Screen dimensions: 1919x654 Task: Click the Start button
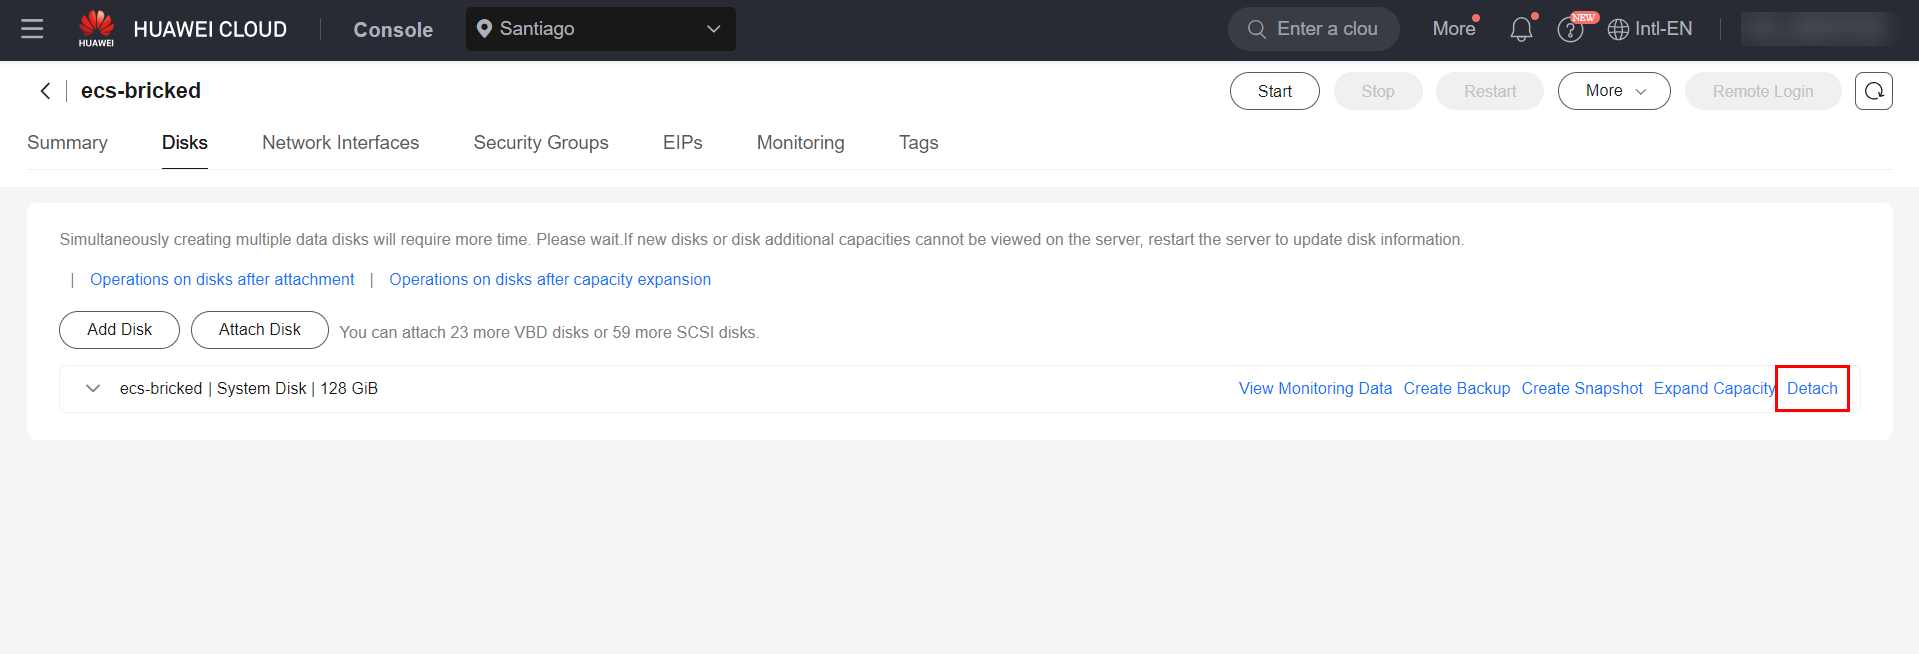click(x=1274, y=91)
